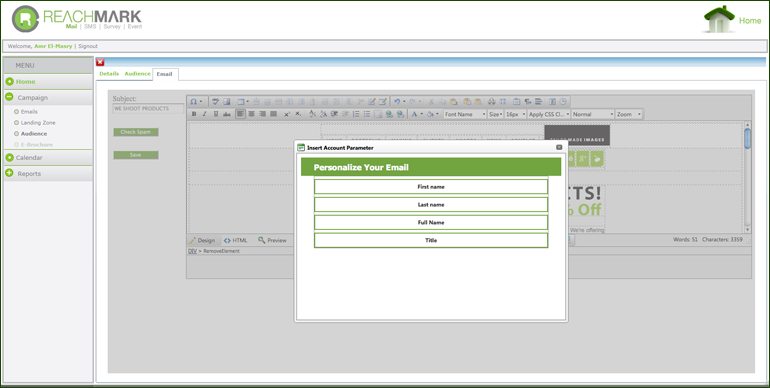
Task: Select the Email tab
Action: click(165, 74)
